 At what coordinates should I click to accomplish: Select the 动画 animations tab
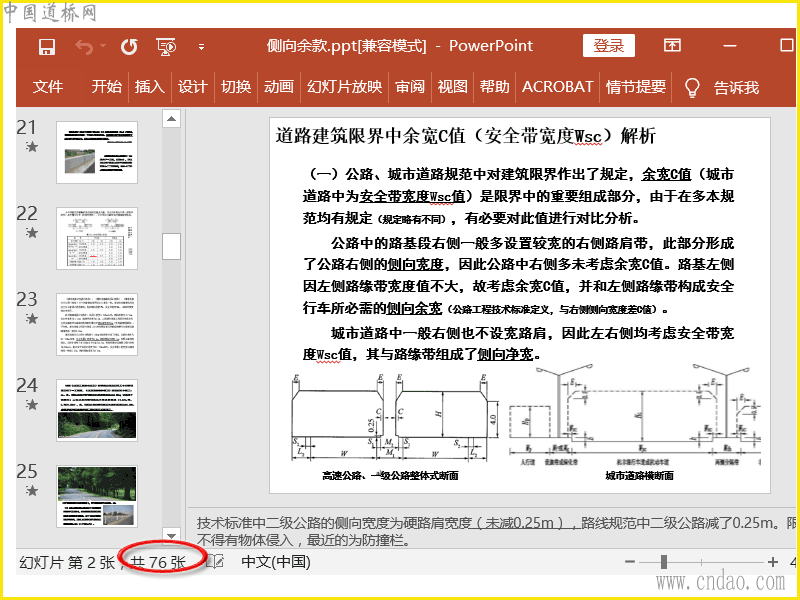point(279,87)
